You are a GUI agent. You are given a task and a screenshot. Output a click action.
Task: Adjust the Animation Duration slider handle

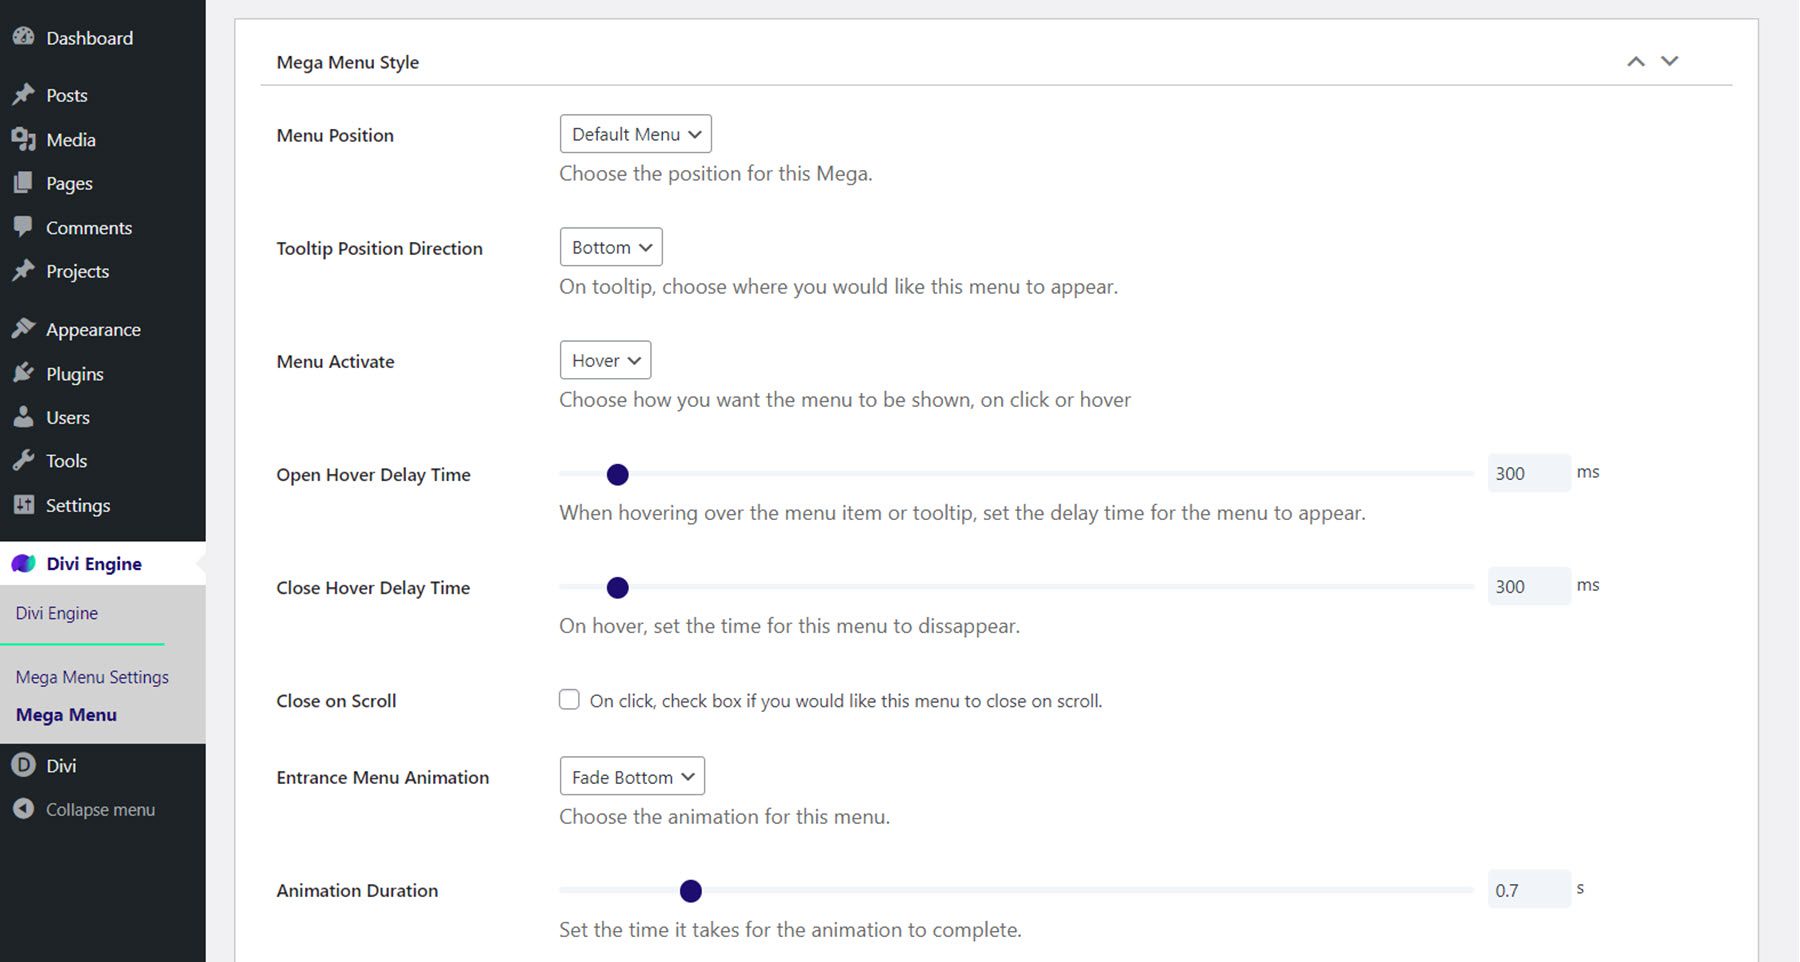(x=691, y=890)
